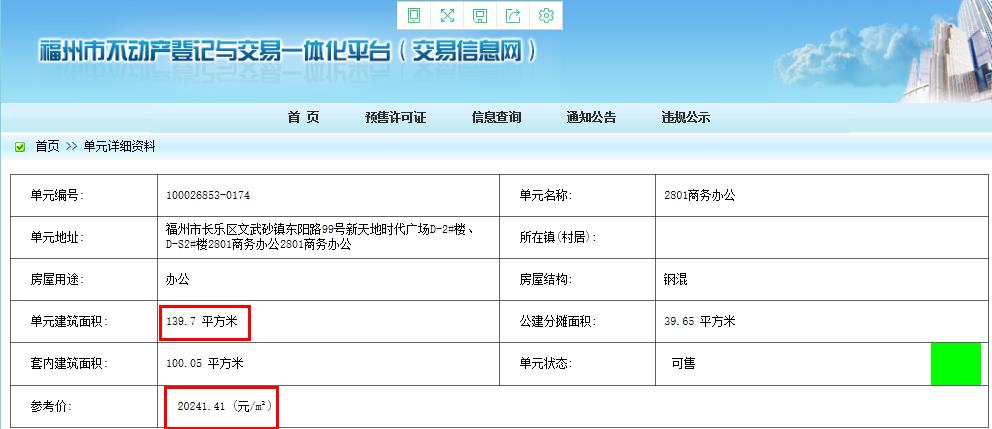This screenshot has height=429, width=992.
Task: Click the tablet device view icon
Action: coord(414,16)
